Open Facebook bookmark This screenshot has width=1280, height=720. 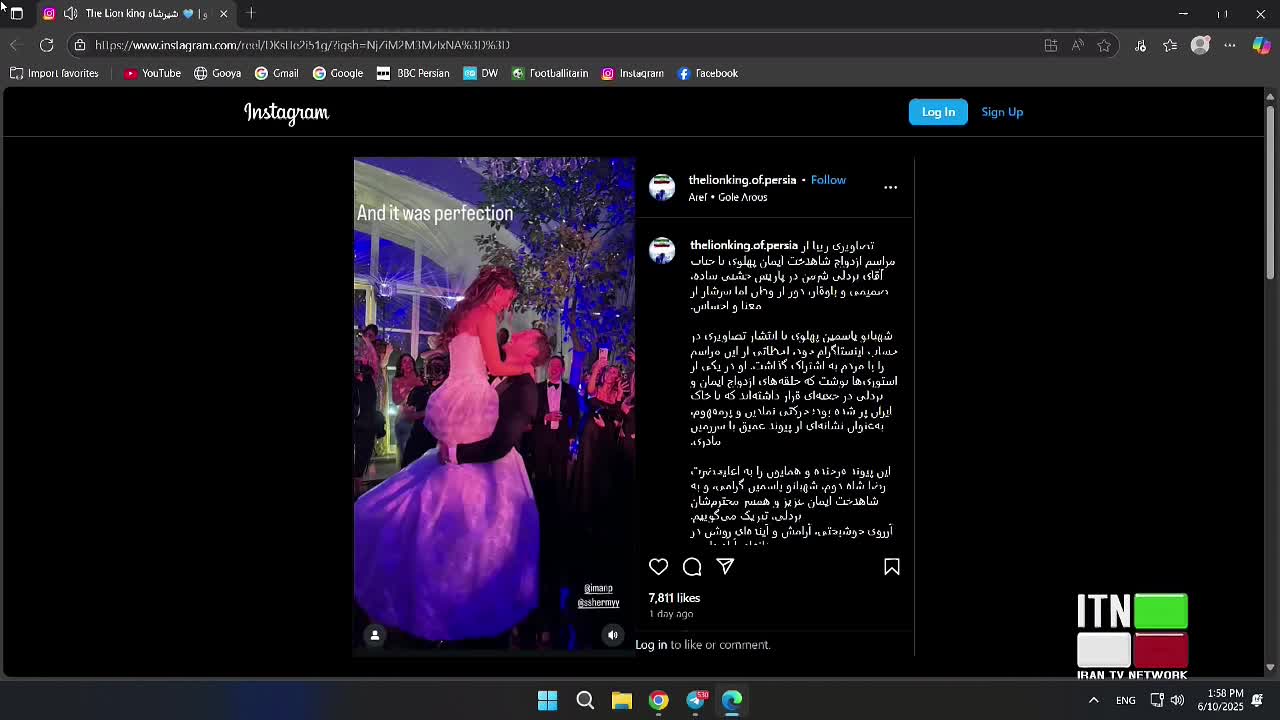(707, 73)
